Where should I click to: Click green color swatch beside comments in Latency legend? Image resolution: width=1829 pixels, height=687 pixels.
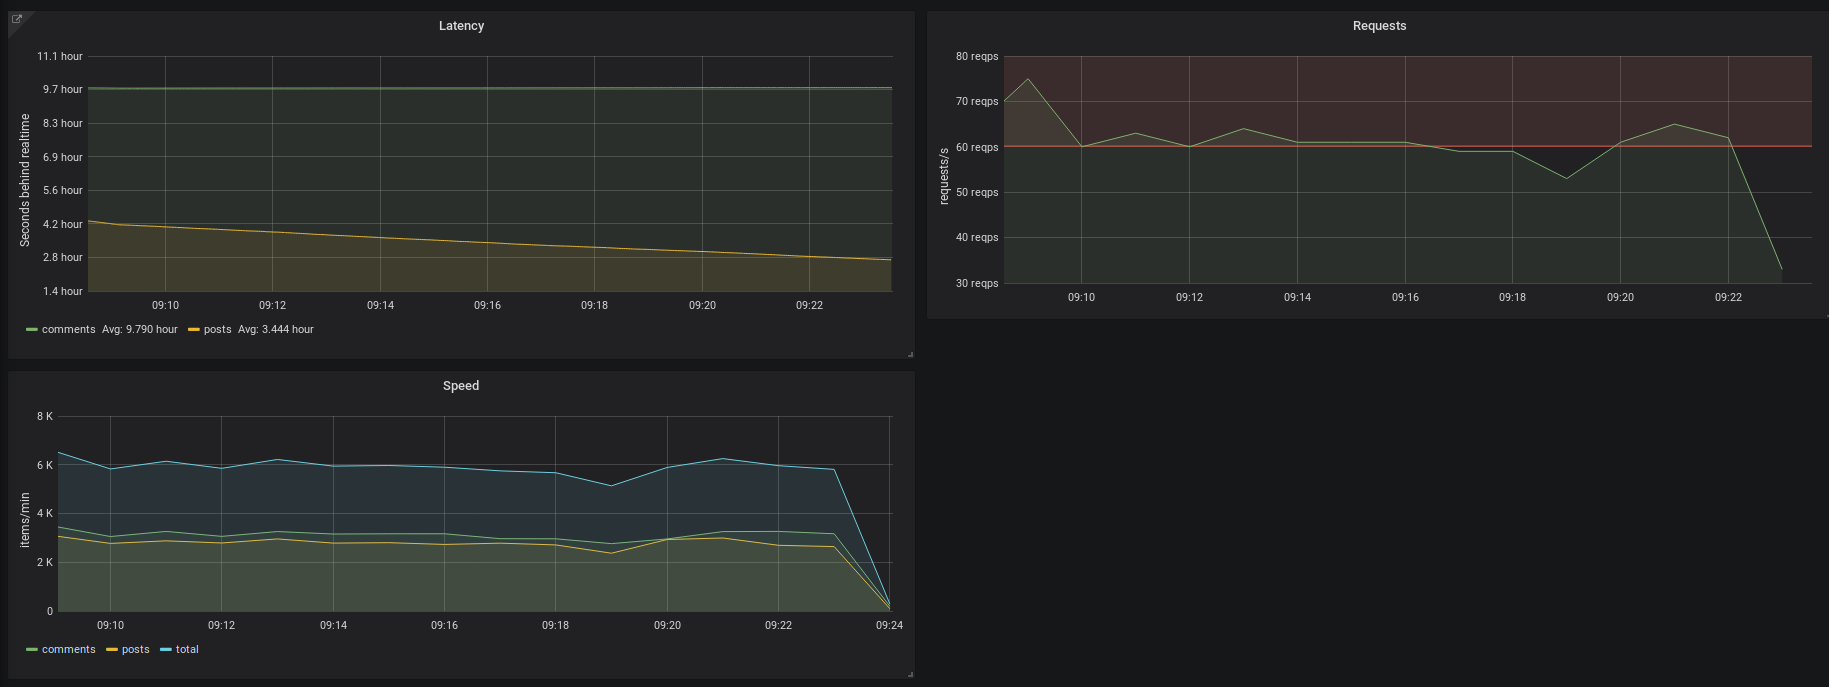(32, 329)
